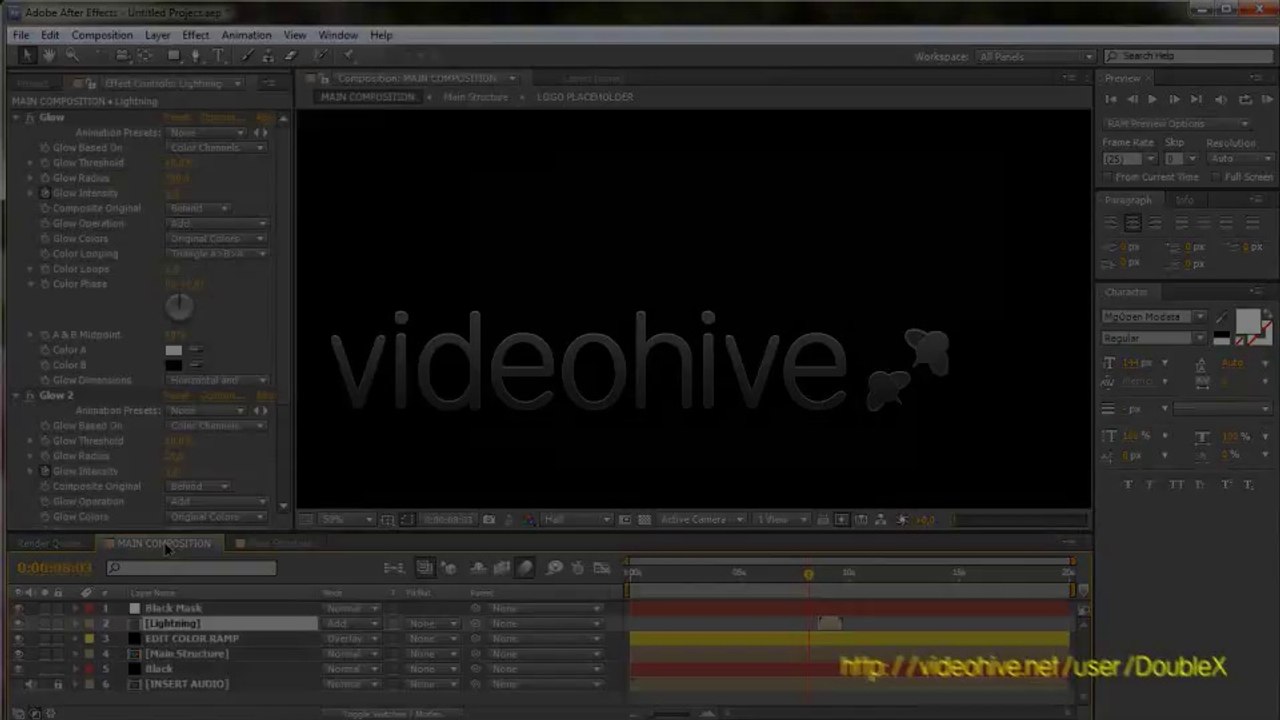Start RAM preview from Preview panel
Screen dimensions: 1280x720
(1266, 100)
